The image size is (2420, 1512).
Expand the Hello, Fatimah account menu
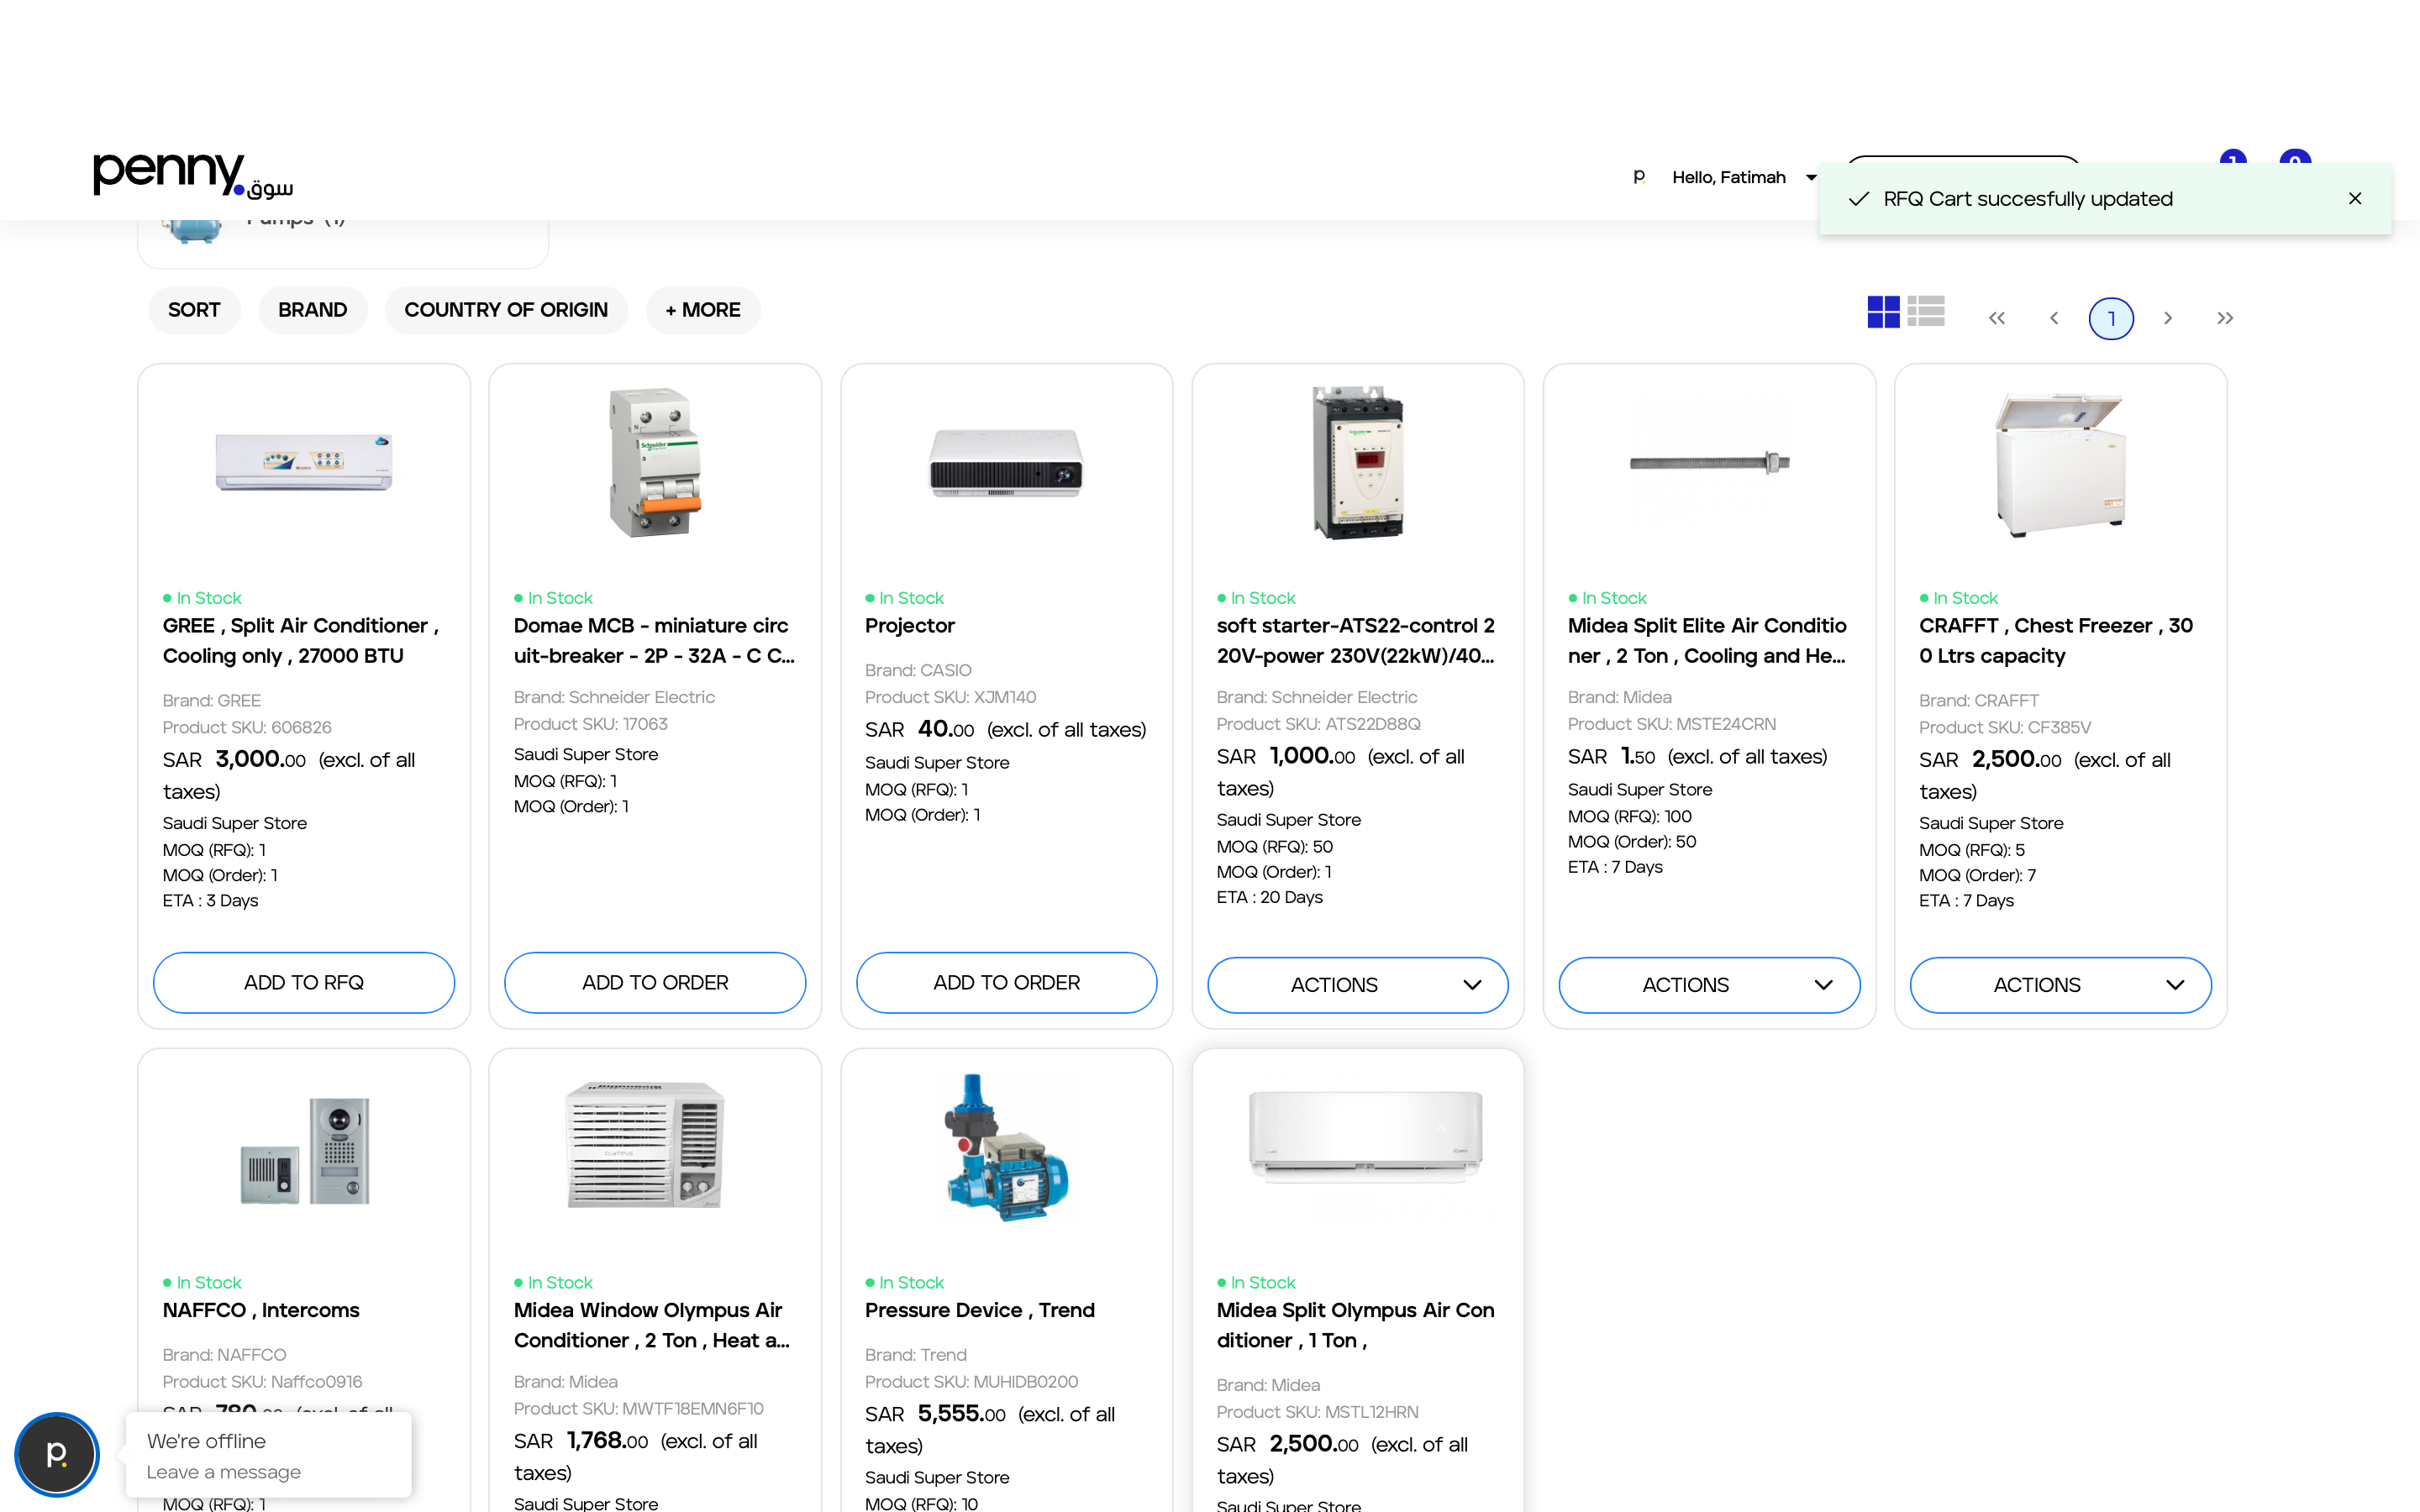tap(1744, 177)
